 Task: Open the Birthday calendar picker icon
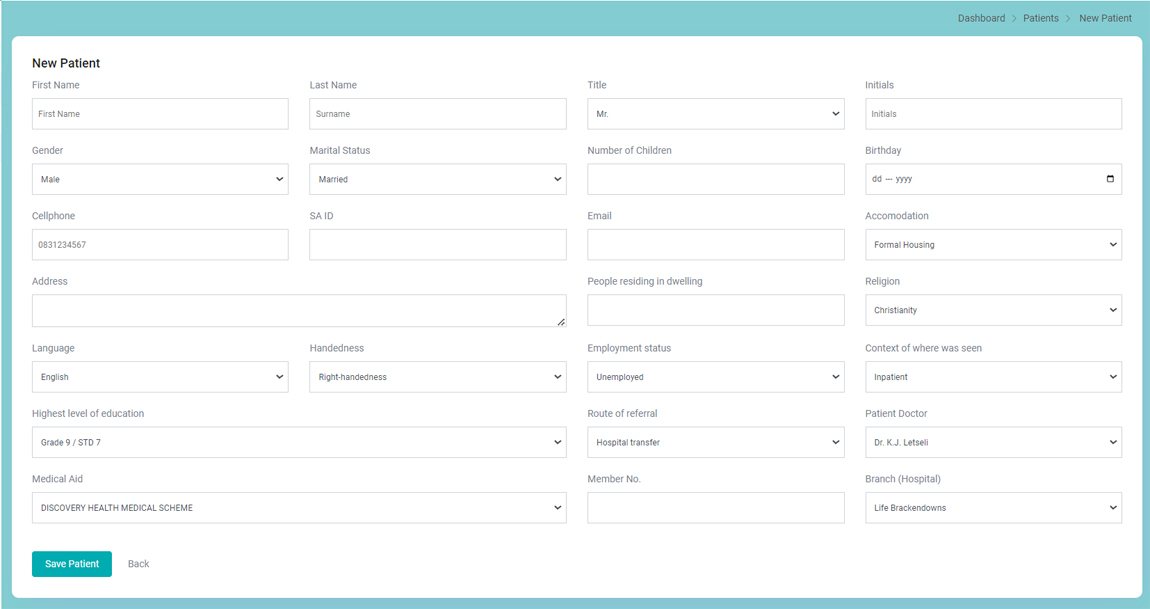point(1110,179)
